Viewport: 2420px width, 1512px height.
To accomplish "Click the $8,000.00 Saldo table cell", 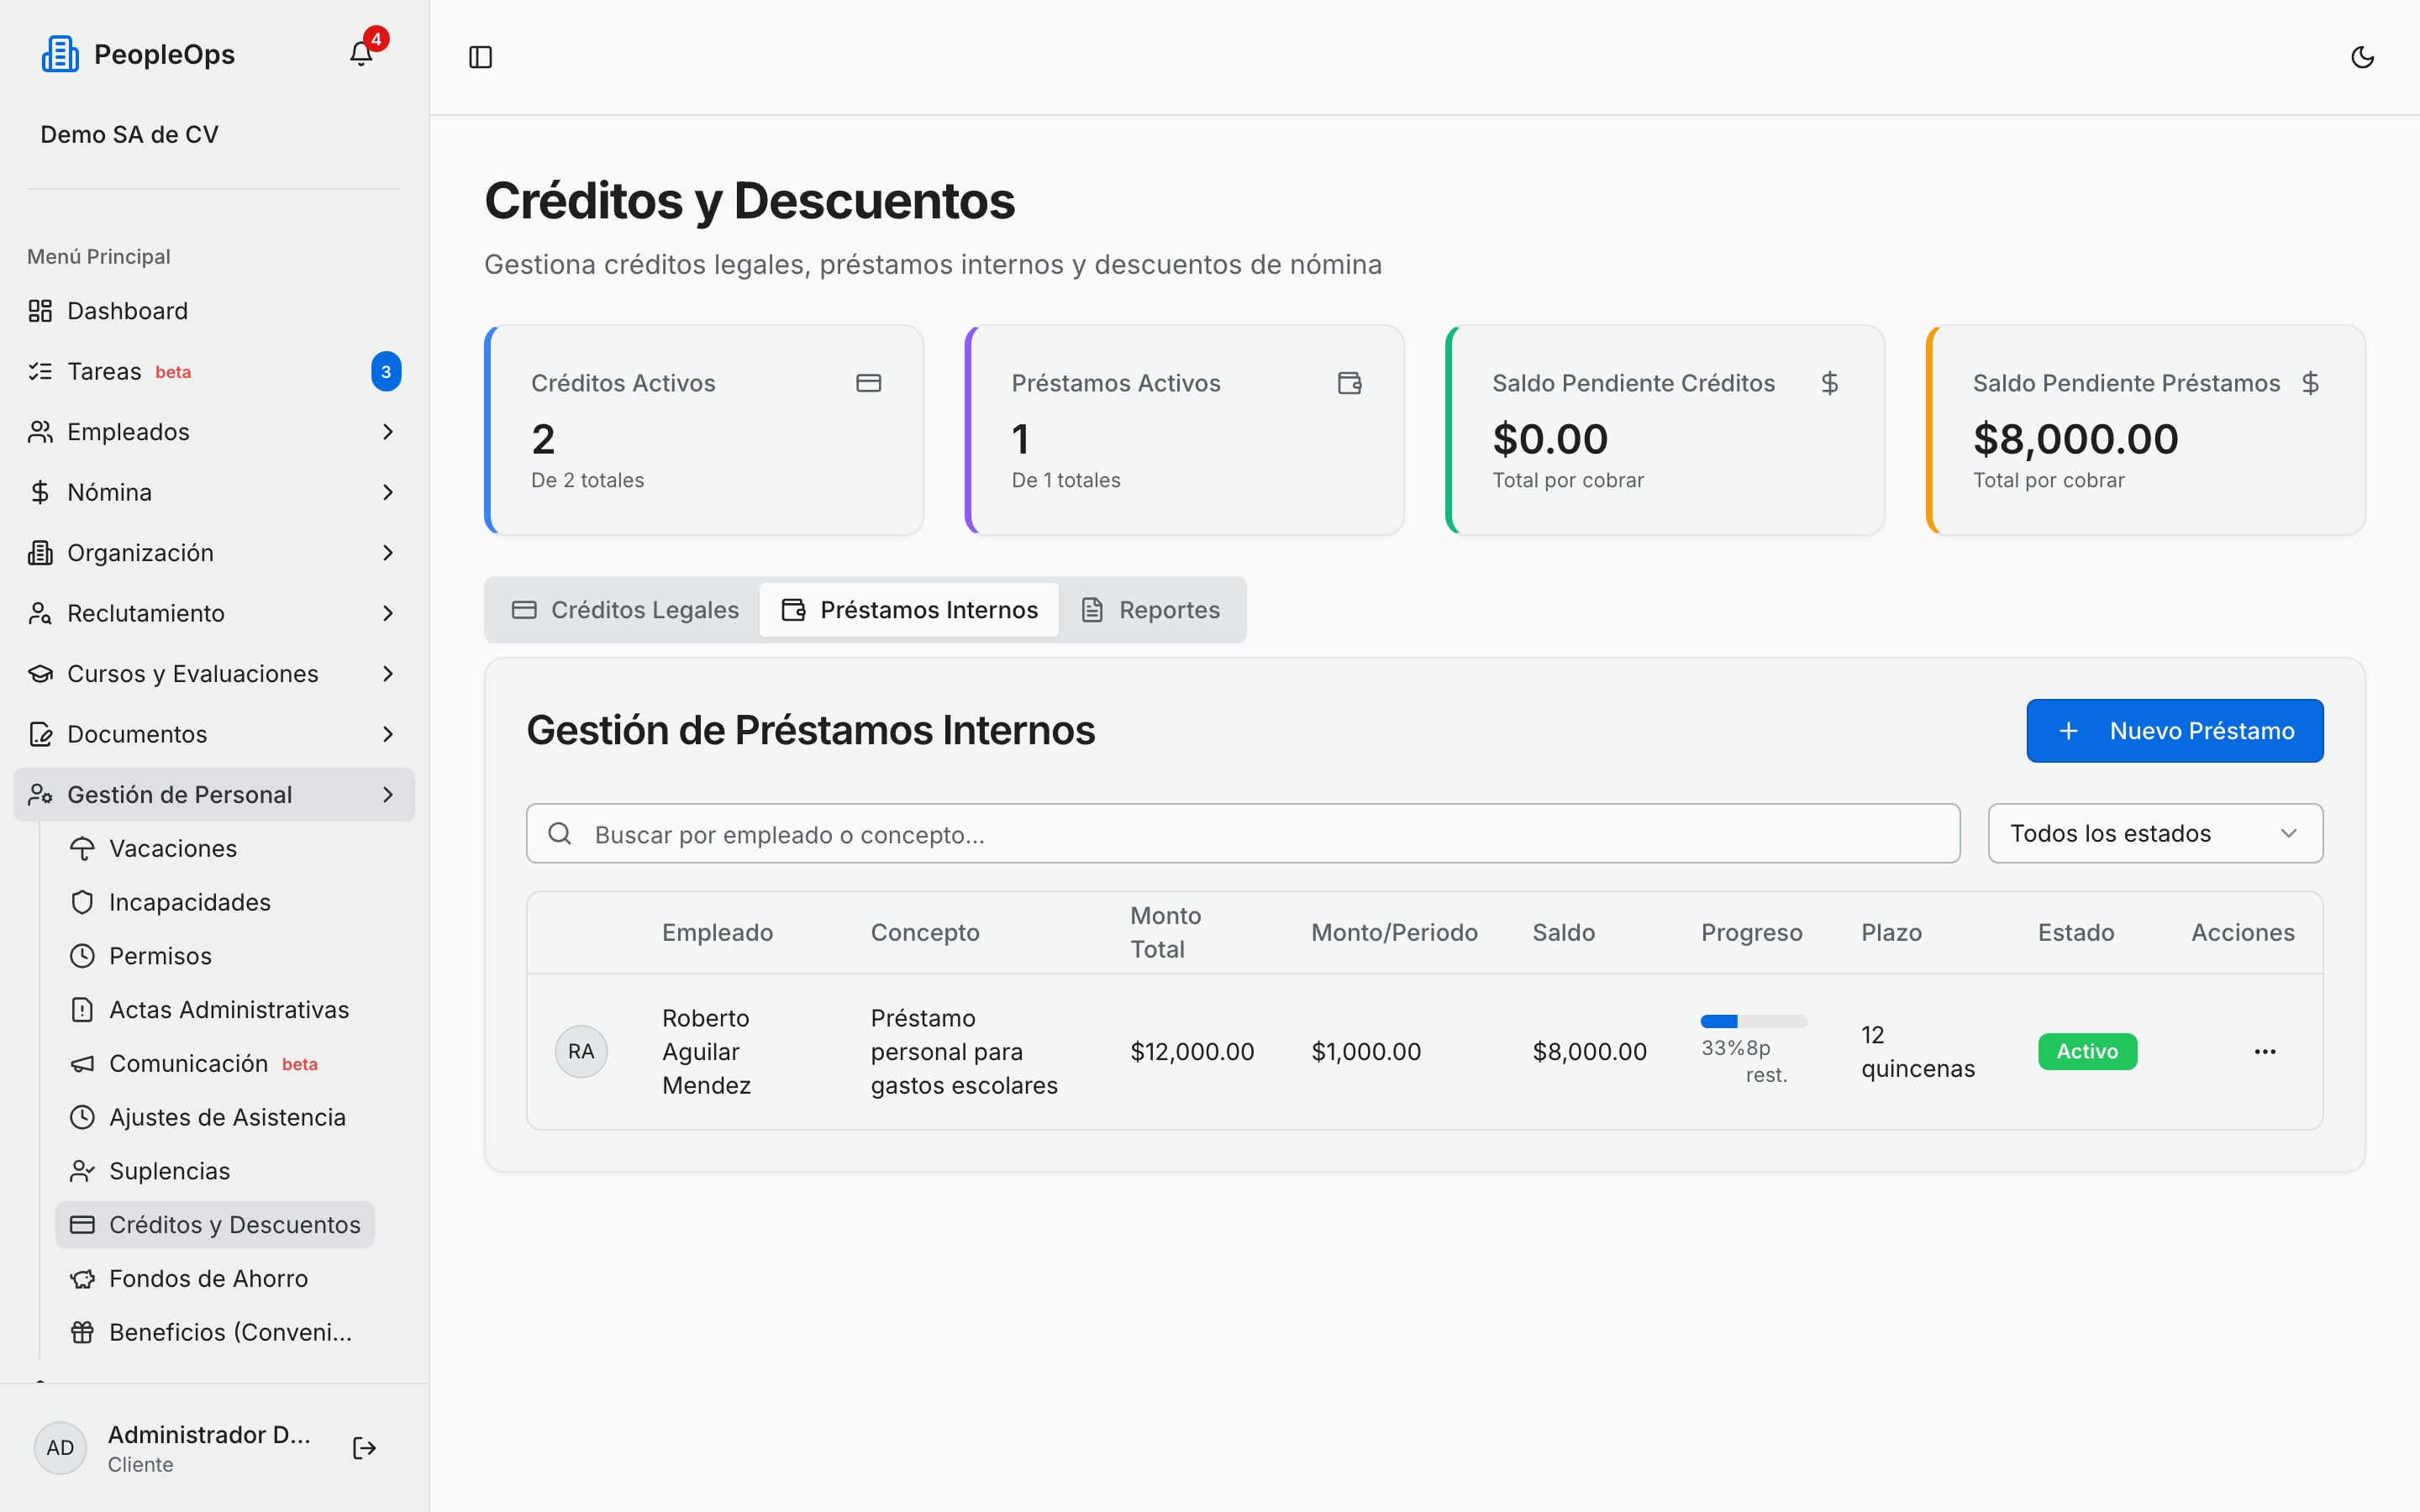I will tap(1589, 1052).
